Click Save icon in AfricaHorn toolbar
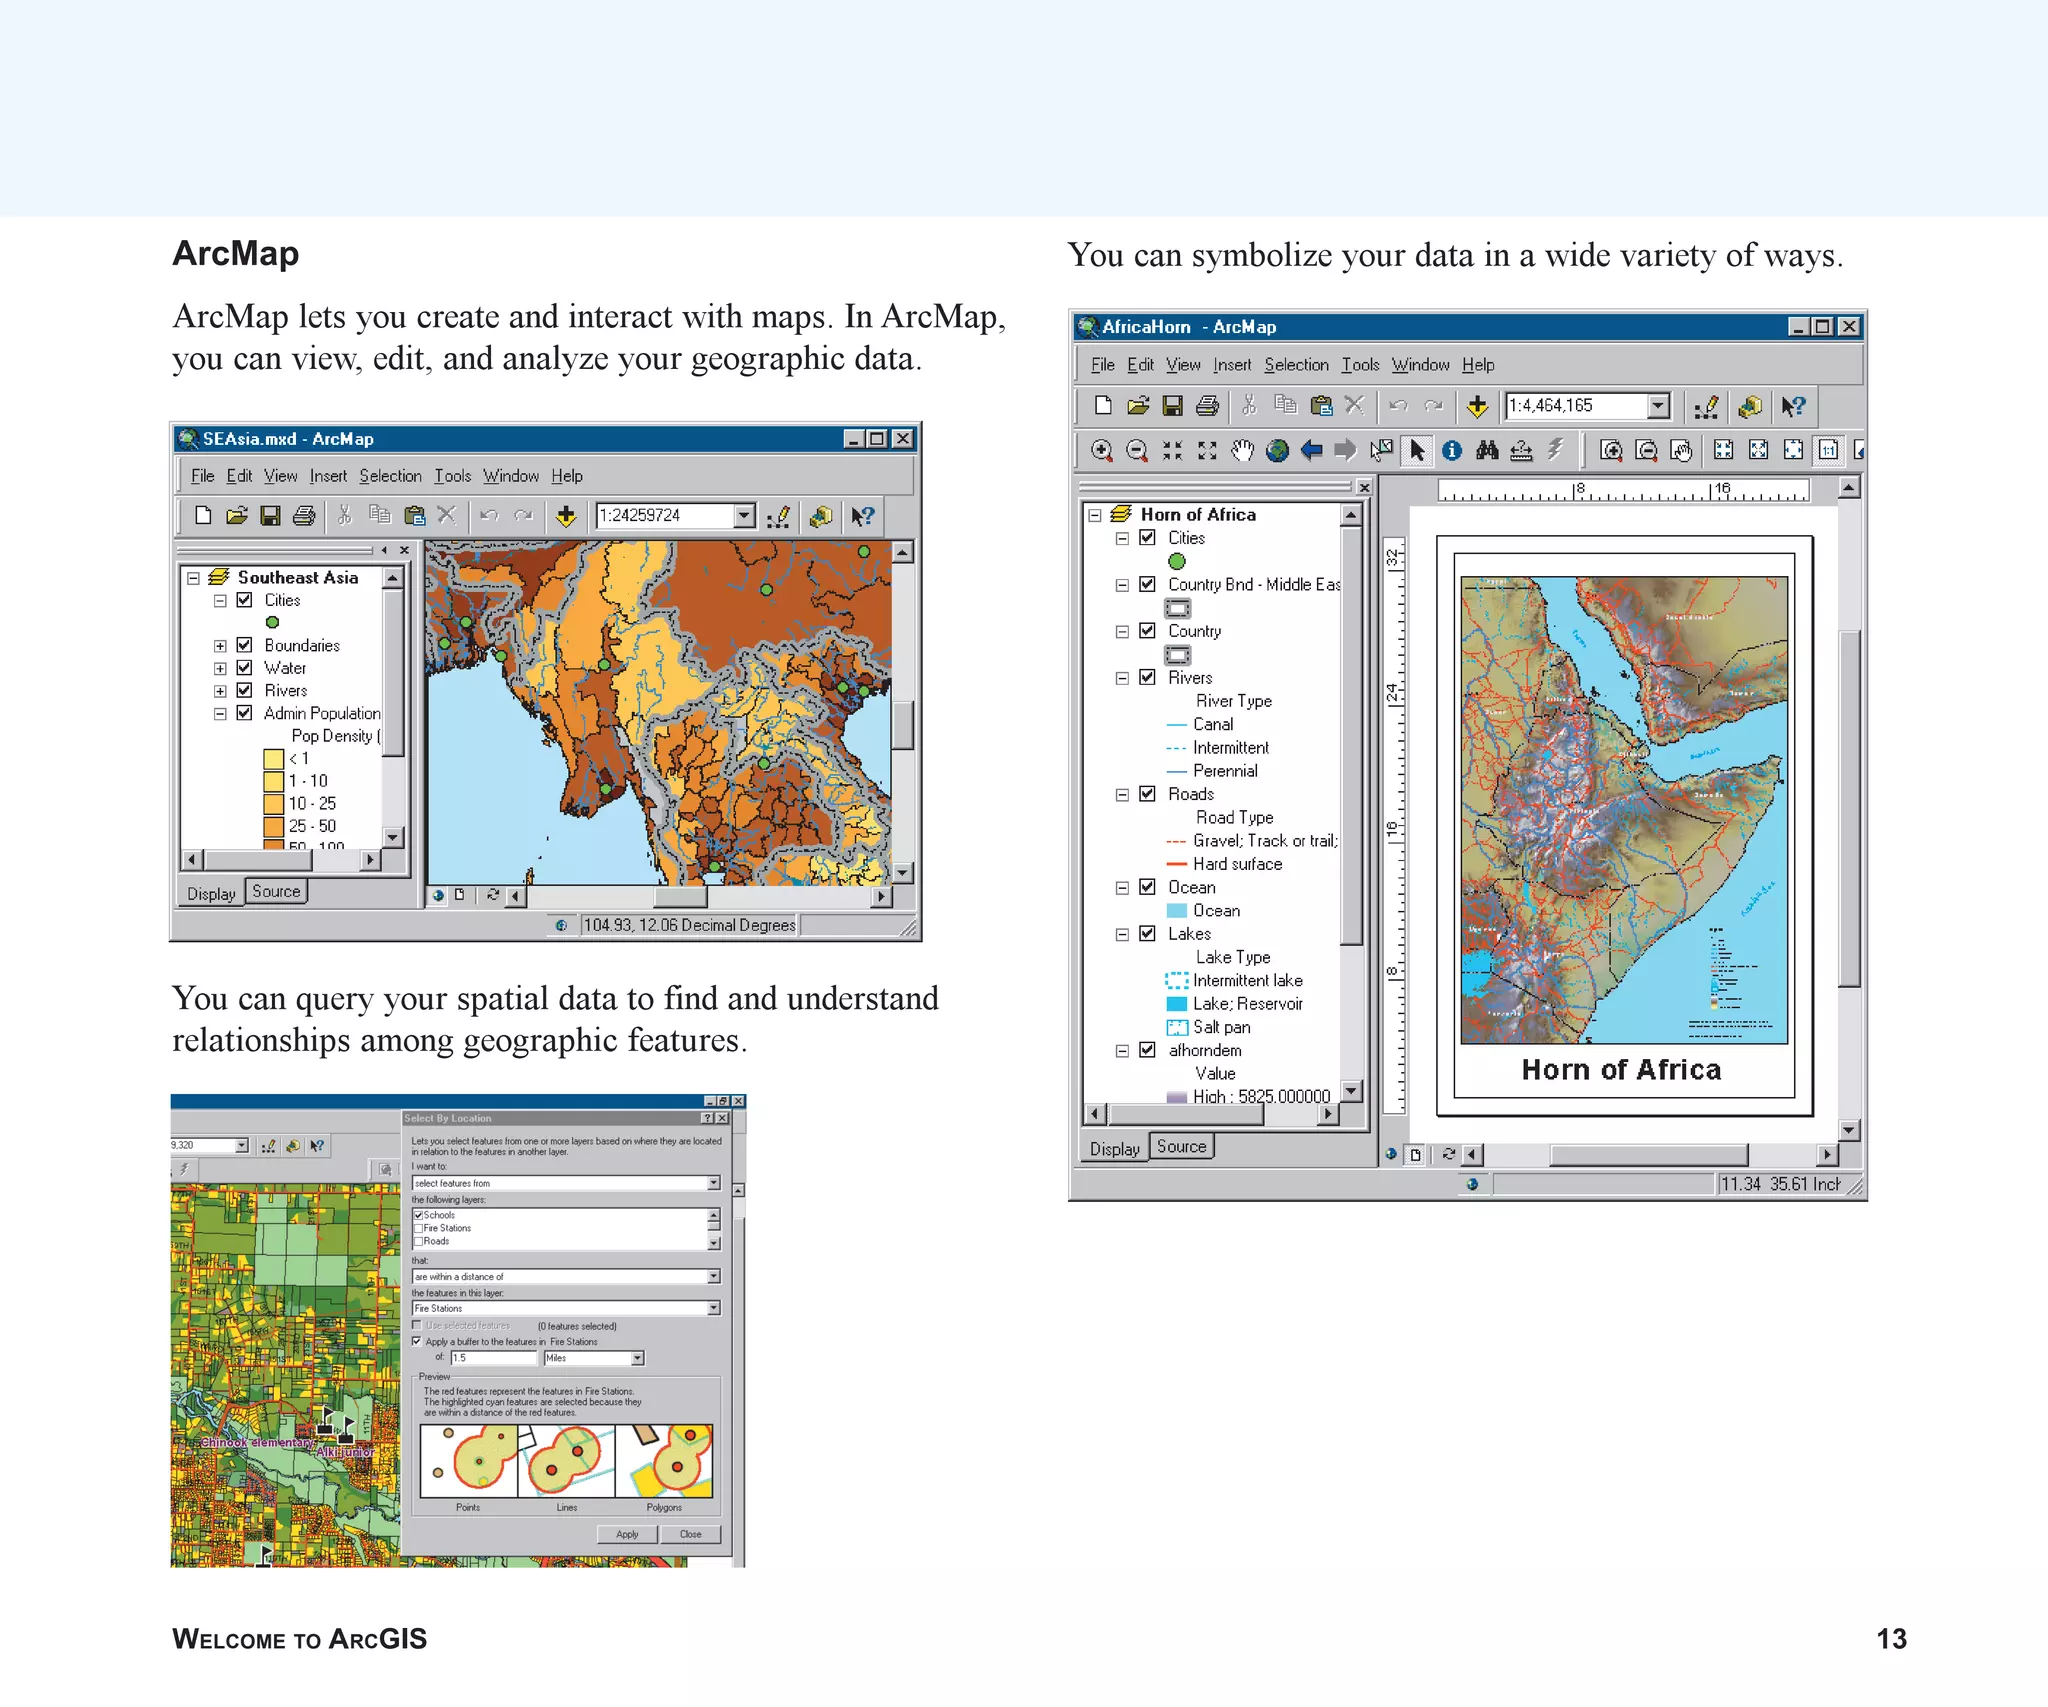The width and height of the screenshot is (2048, 1707). (1173, 406)
